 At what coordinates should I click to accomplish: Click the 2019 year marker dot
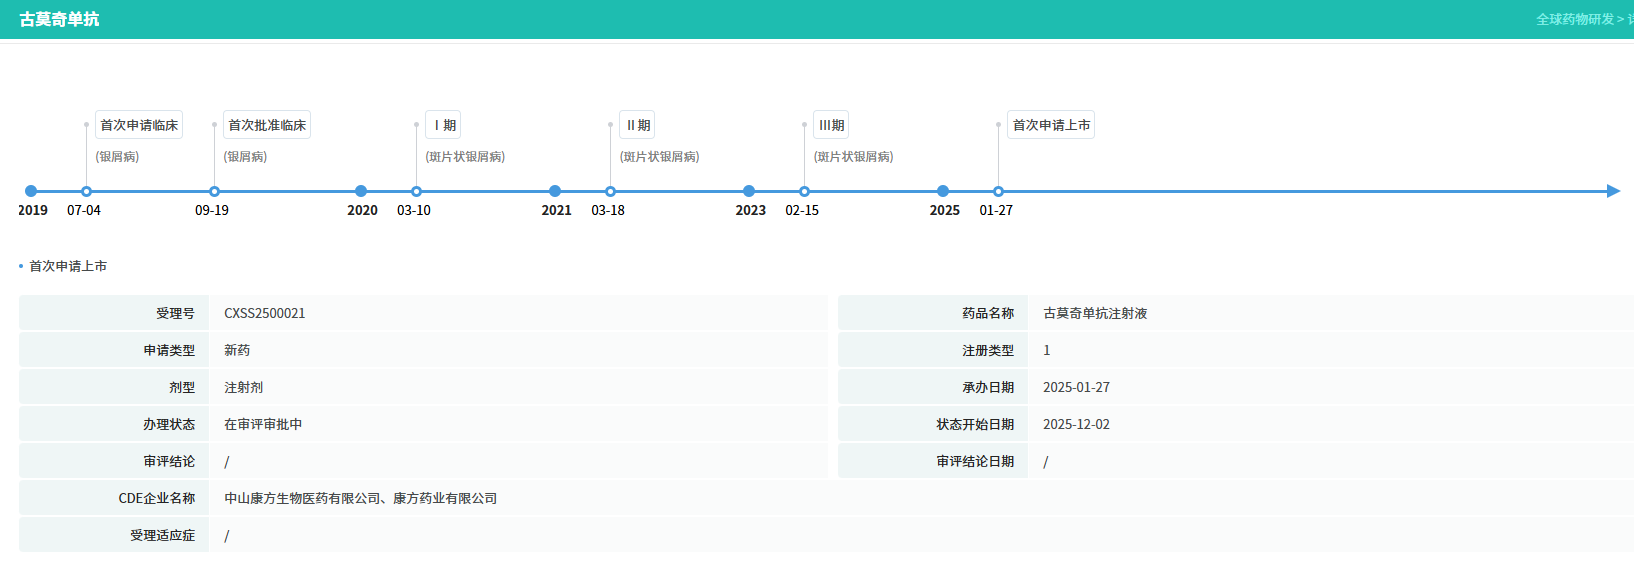click(31, 191)
